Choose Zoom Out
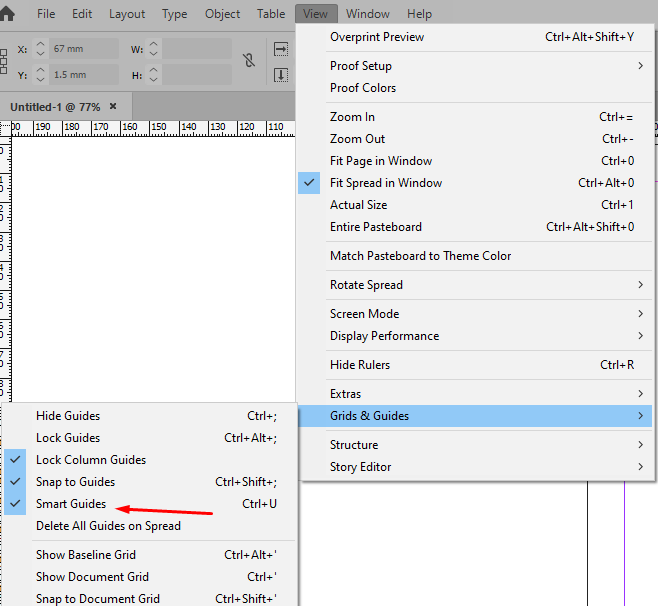The image size is (658, 606). [x=475, y=138]
